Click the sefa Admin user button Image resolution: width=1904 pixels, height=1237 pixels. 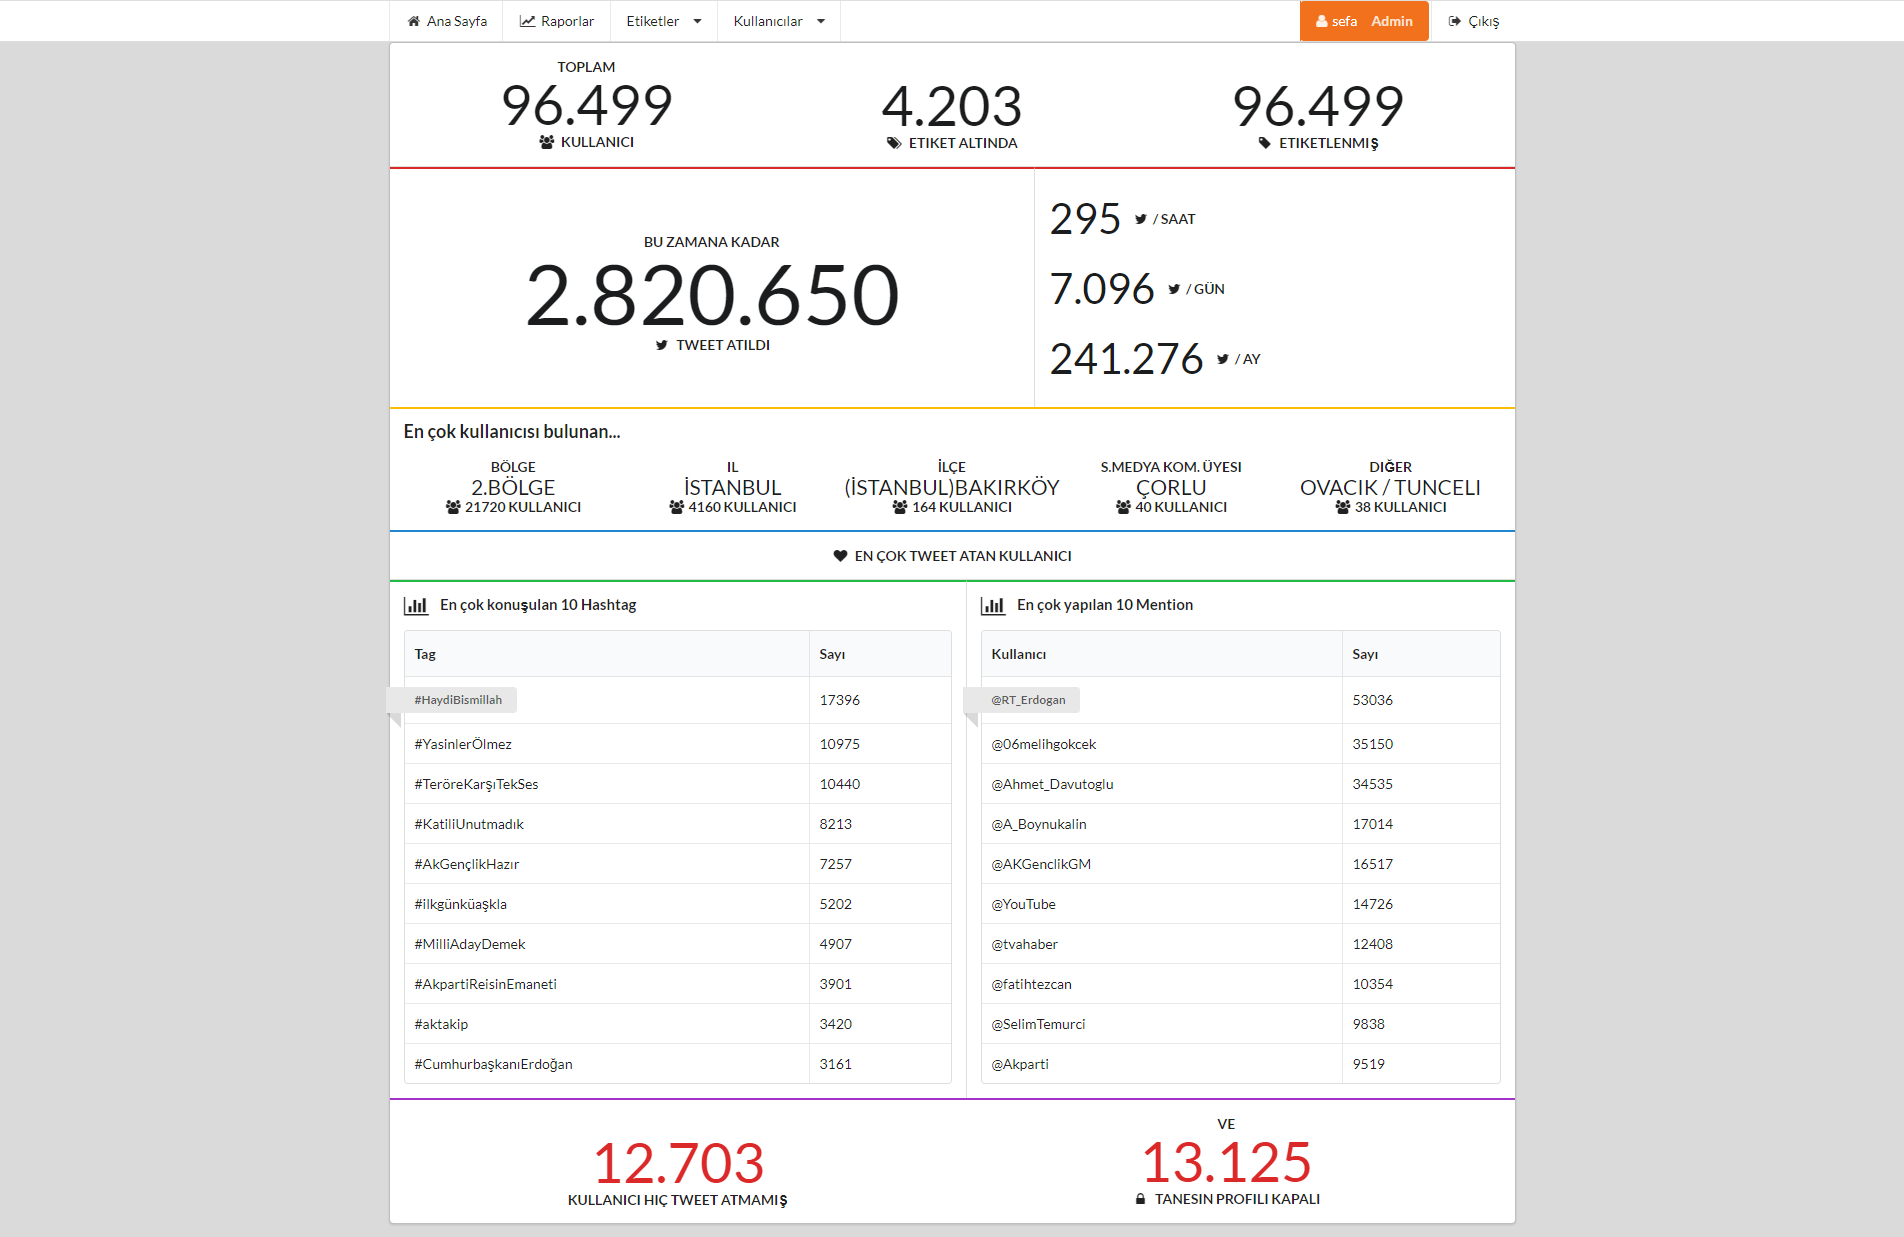pos(1364,21)
